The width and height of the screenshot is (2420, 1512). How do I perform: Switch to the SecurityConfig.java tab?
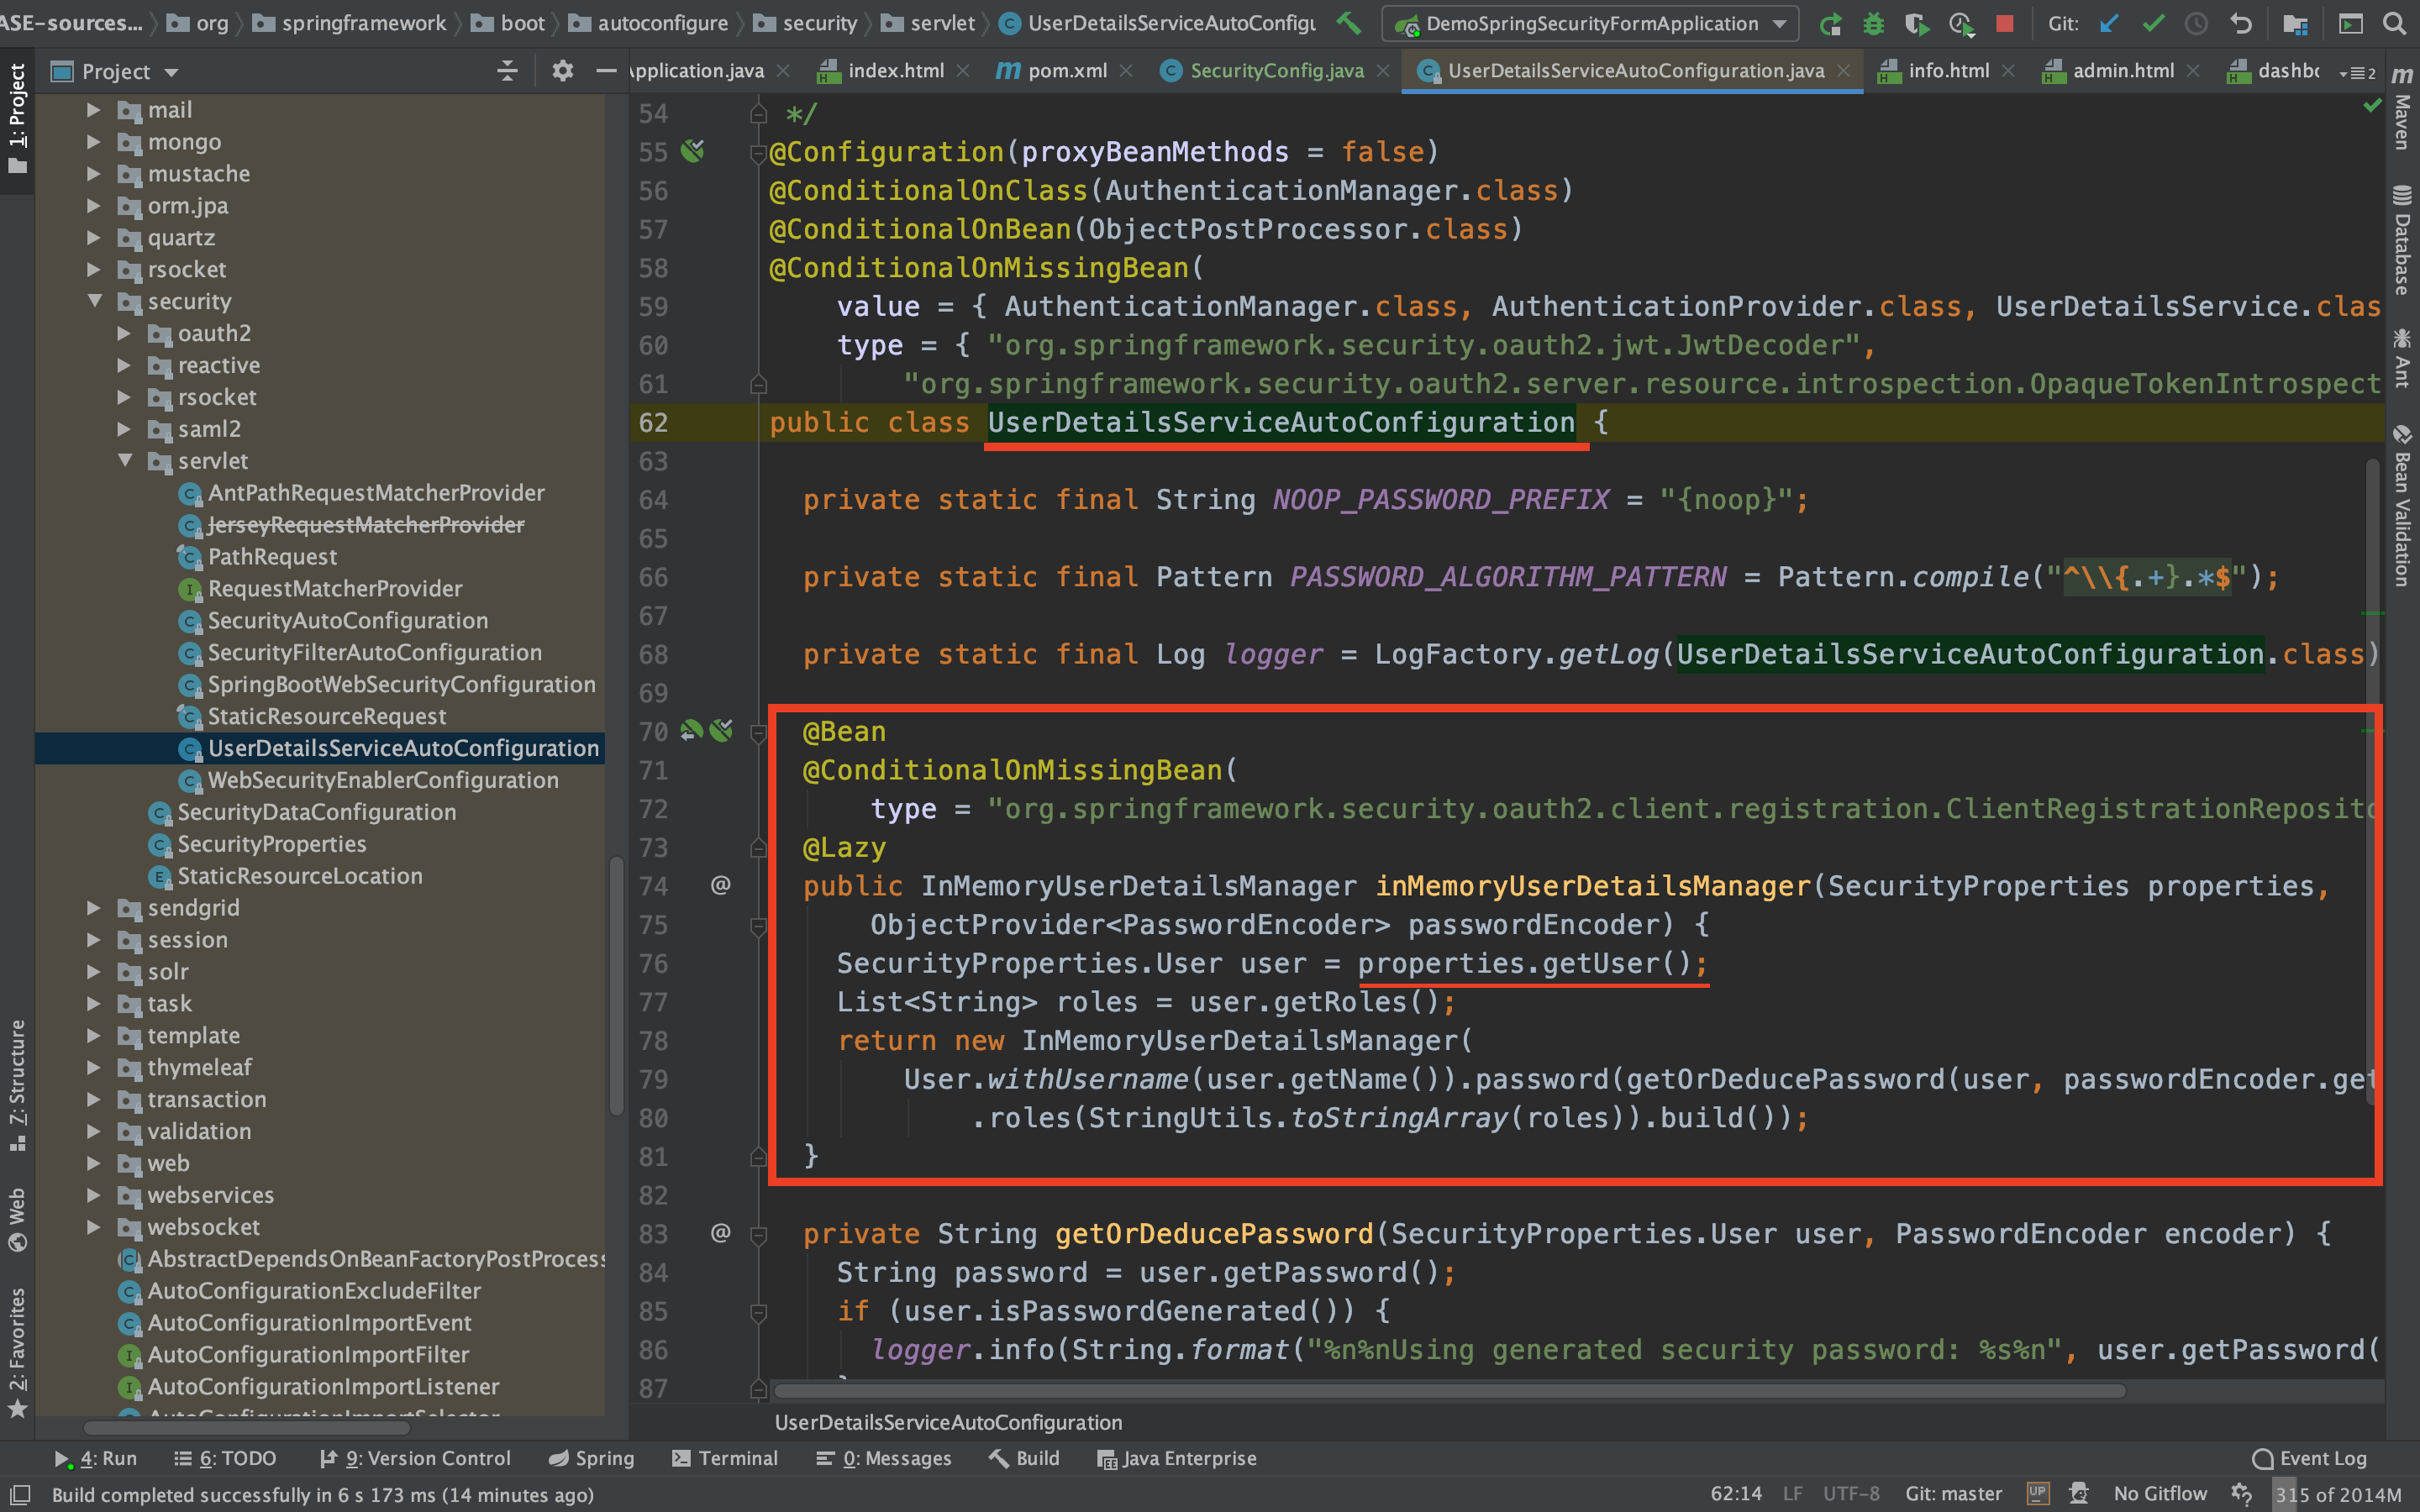click(1275, 71)
